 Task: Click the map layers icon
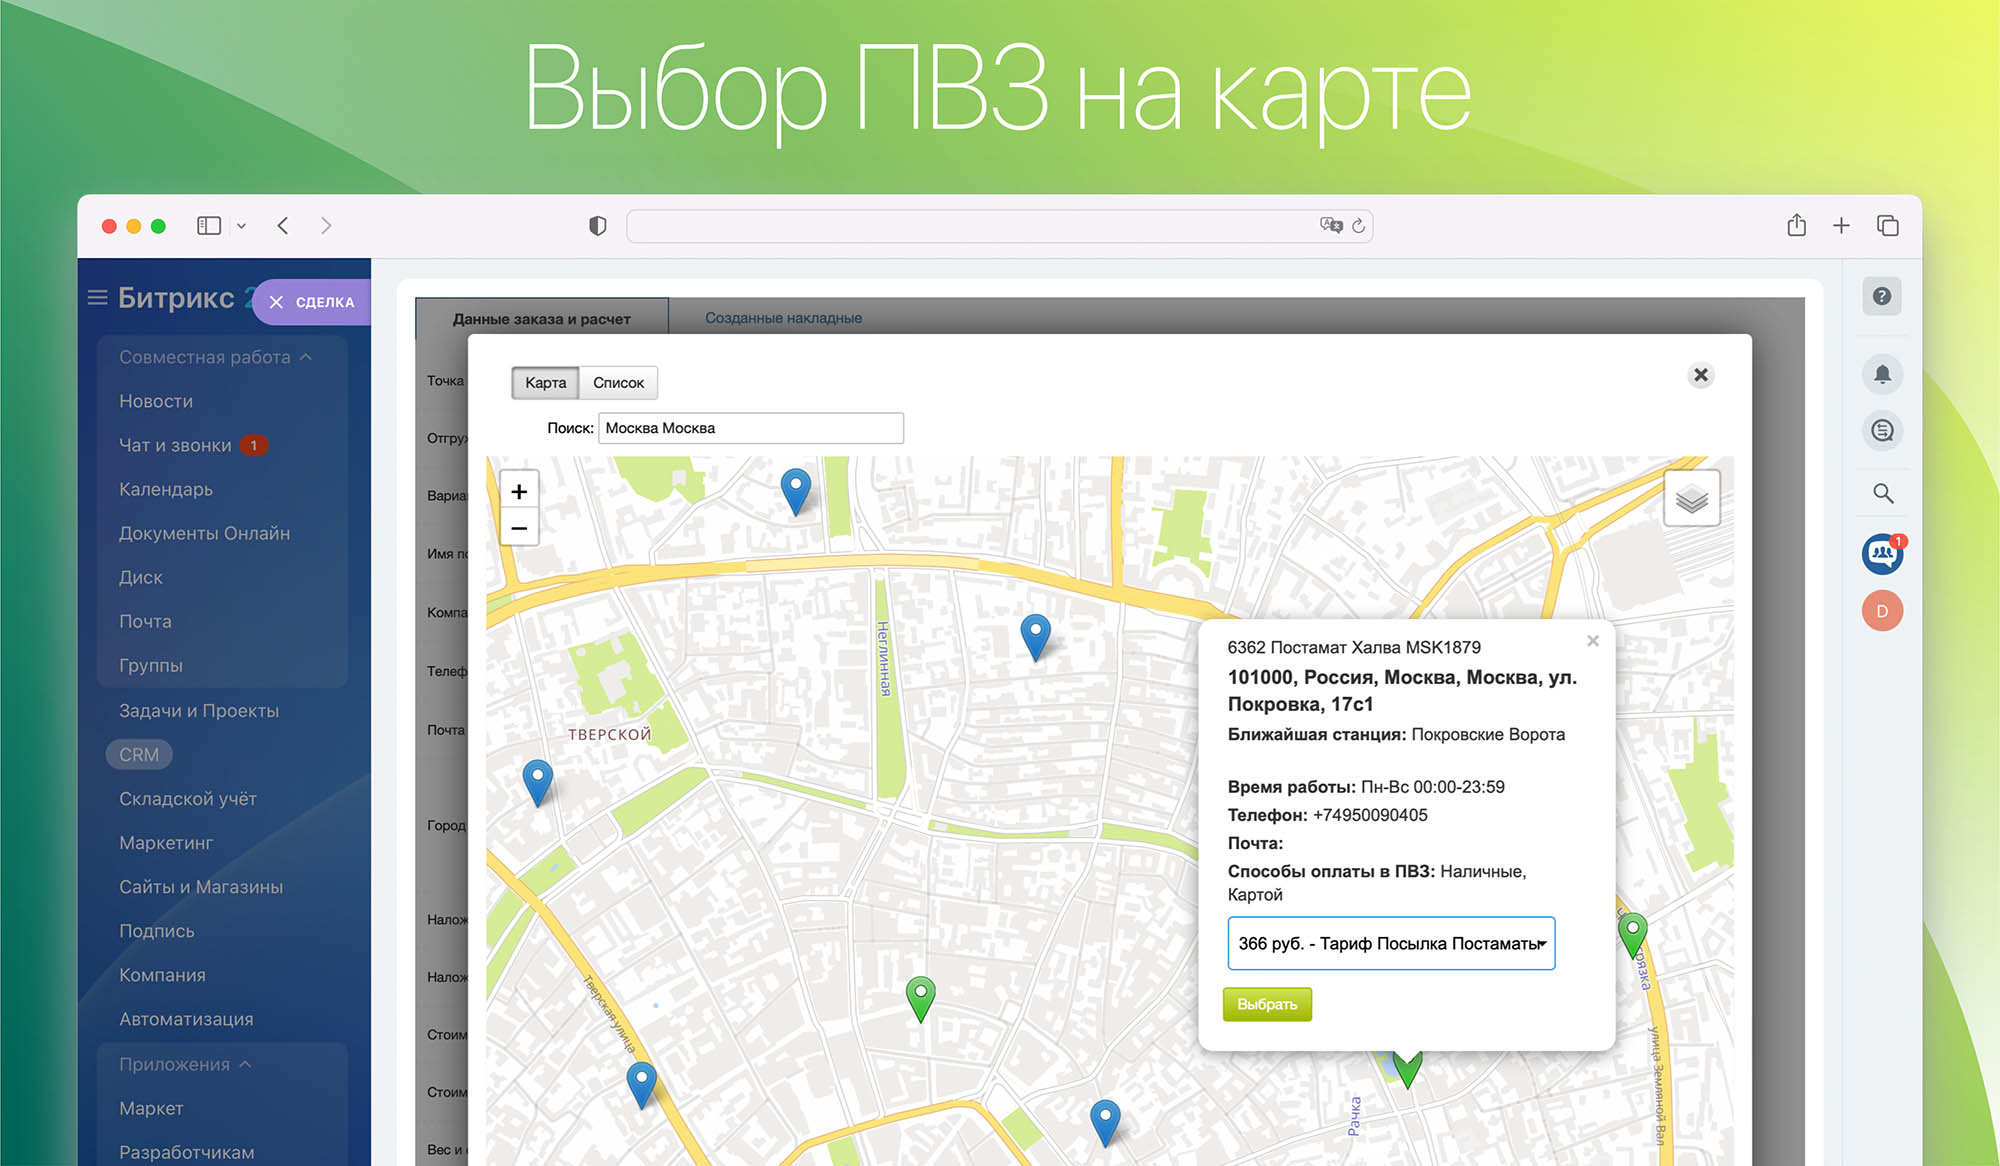coord(1691,498)
